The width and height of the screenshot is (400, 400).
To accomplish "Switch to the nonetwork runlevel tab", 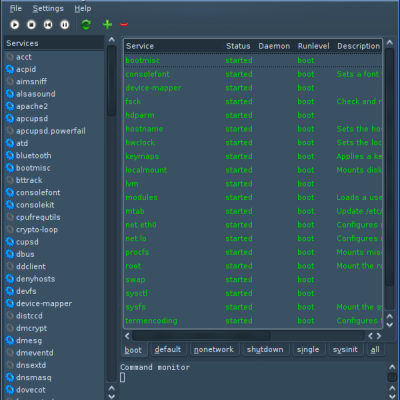I will 214,350.
